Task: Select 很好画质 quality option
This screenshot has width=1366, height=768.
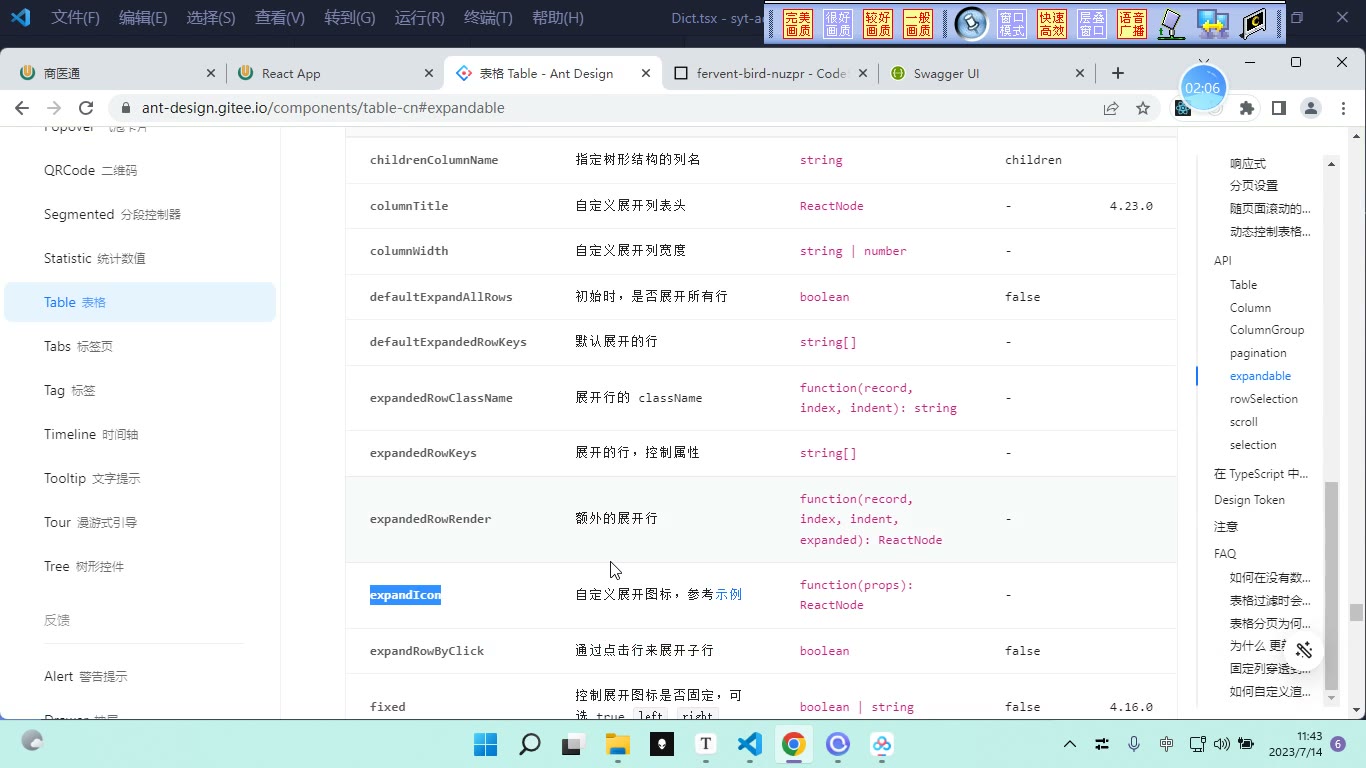Action: coord(838,24)
